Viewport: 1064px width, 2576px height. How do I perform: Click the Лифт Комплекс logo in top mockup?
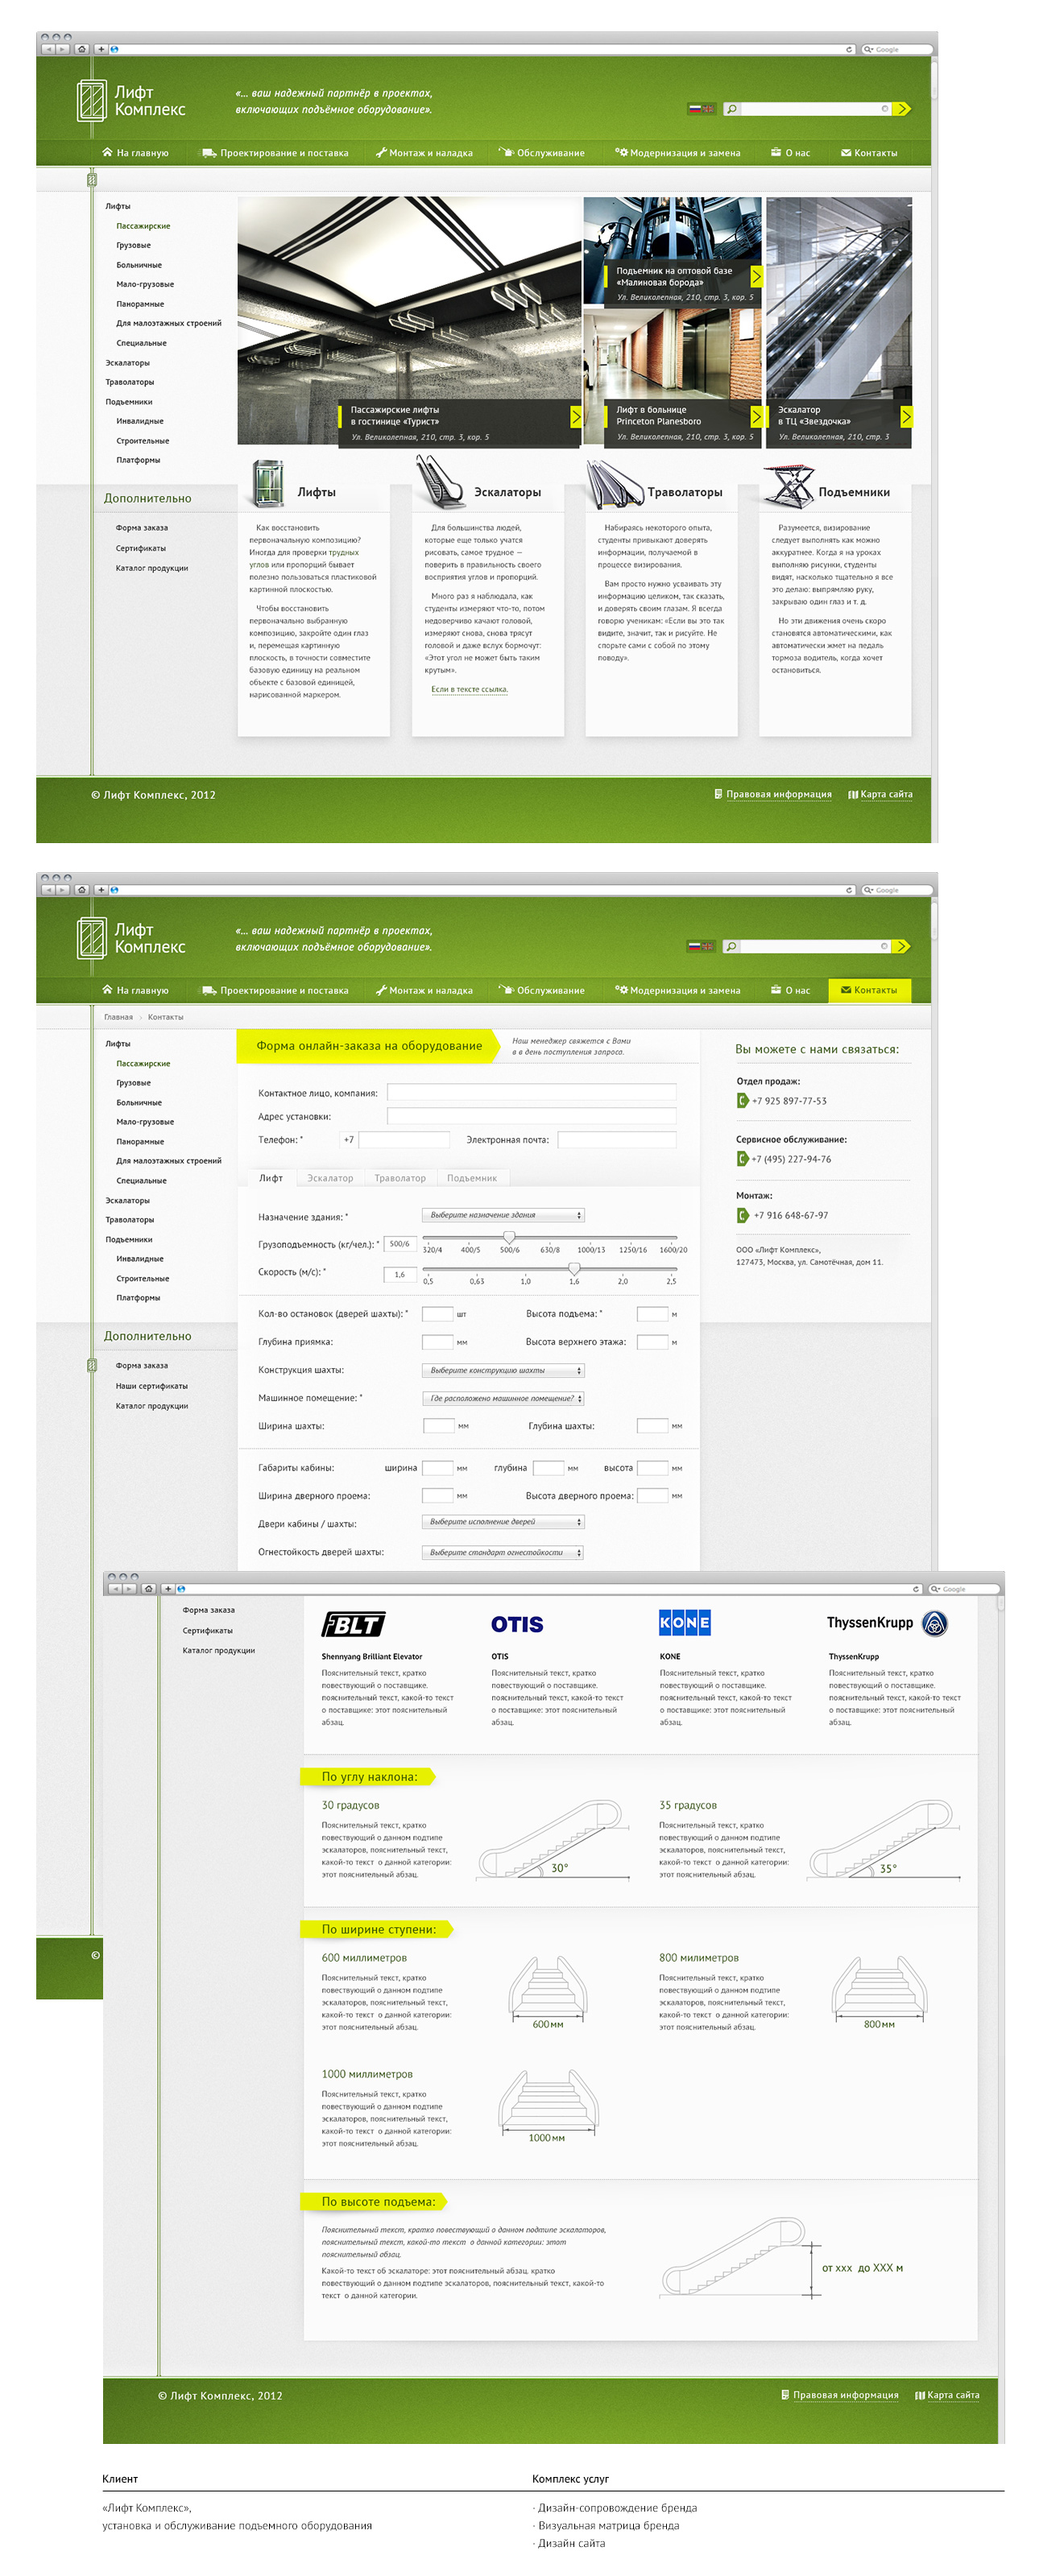(x=131, y=101)
